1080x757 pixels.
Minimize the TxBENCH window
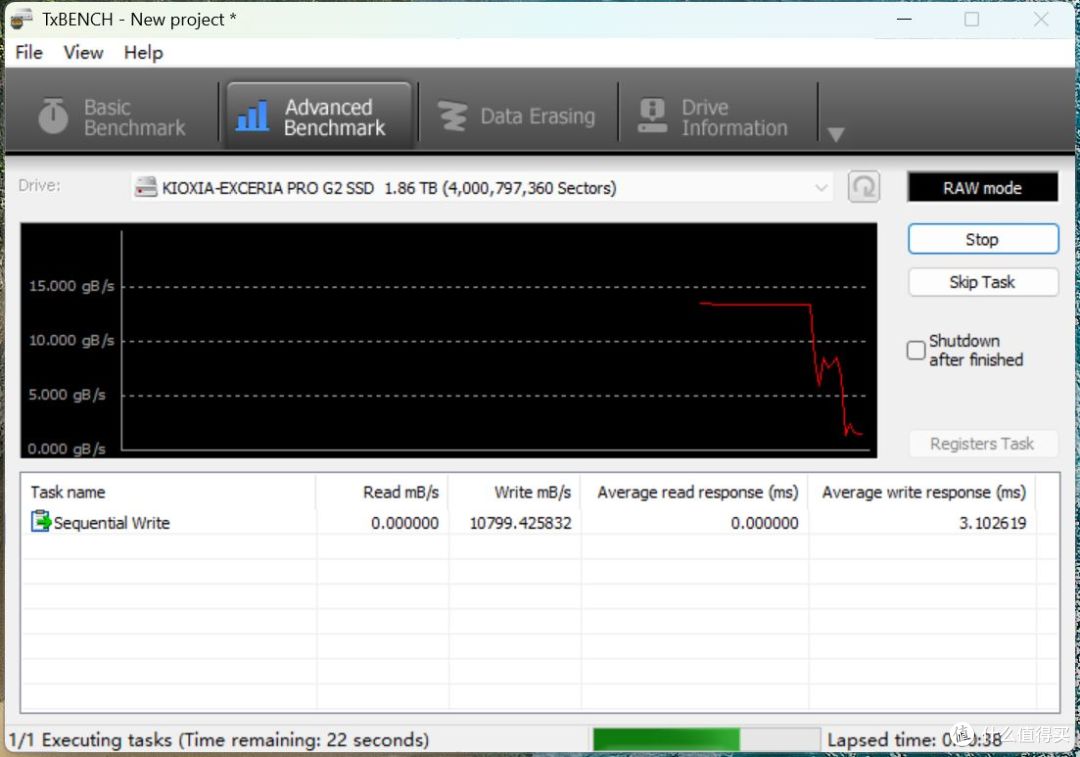[x=904, y=19]
